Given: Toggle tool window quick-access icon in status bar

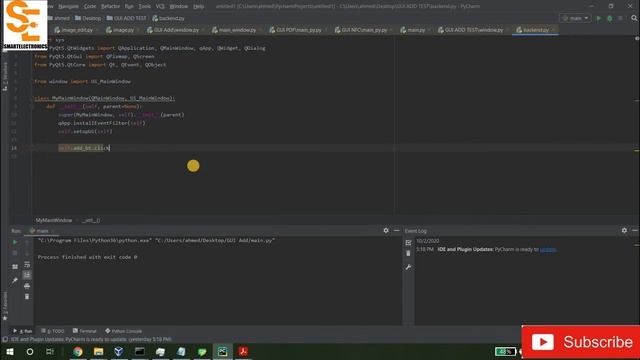Looking at the screenshot, I should click(x=5, y=340).
